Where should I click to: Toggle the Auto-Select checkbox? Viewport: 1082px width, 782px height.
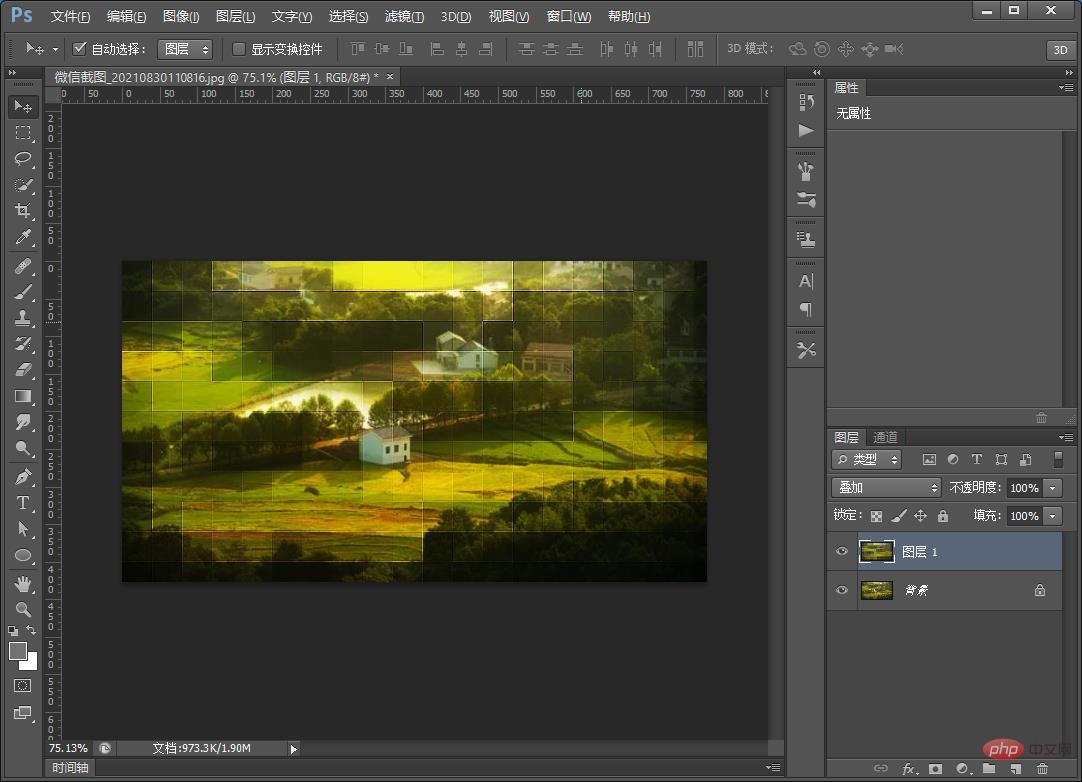pyautogui.click(x=79, y=49)
